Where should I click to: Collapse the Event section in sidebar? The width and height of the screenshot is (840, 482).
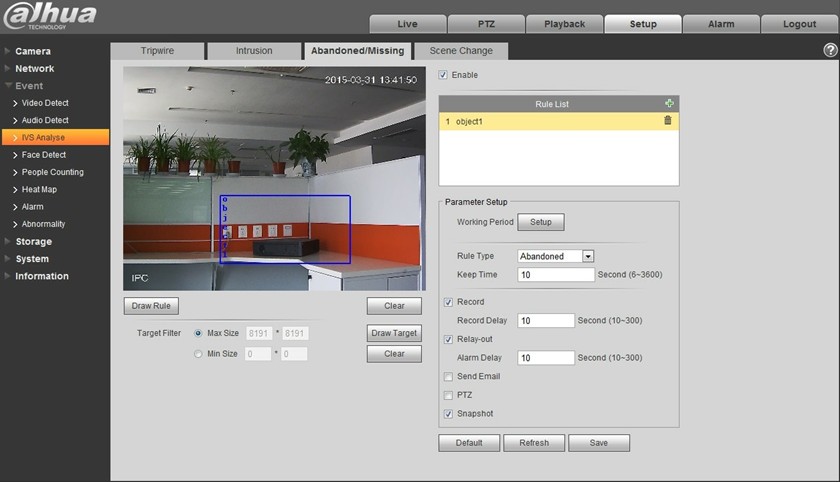click(x=29, y=86)
